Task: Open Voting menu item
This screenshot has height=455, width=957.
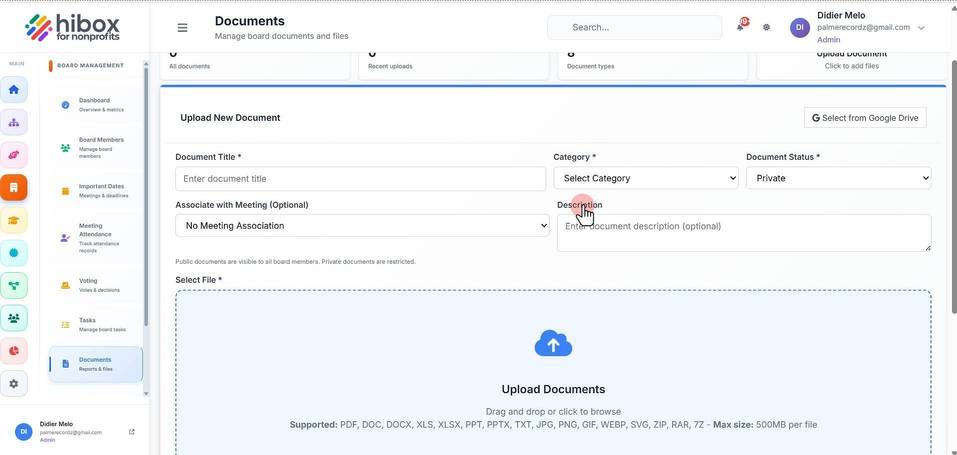Action: tap(95, 285)
